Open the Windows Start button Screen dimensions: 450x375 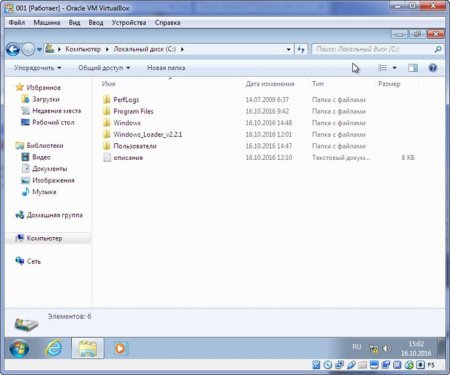coord(19,348)
